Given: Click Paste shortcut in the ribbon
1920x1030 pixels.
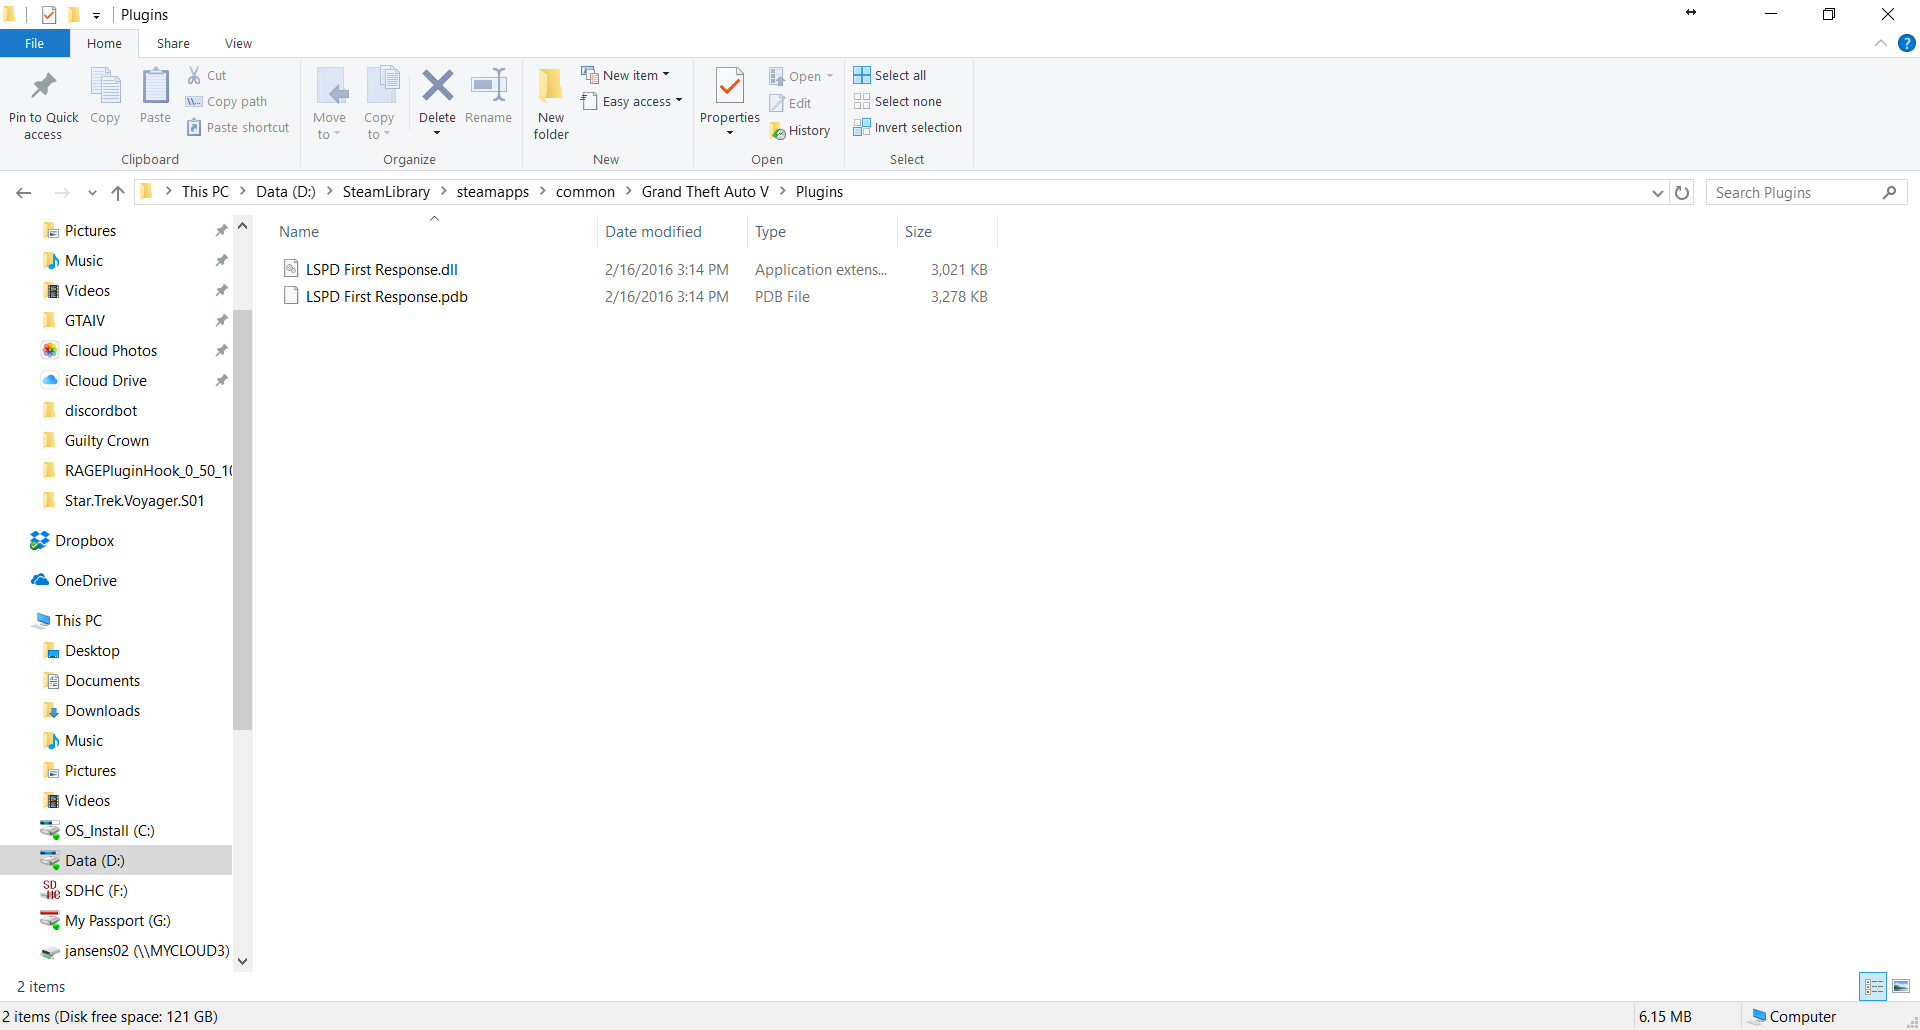Looking at the screenshot, I should click(238, 127).
